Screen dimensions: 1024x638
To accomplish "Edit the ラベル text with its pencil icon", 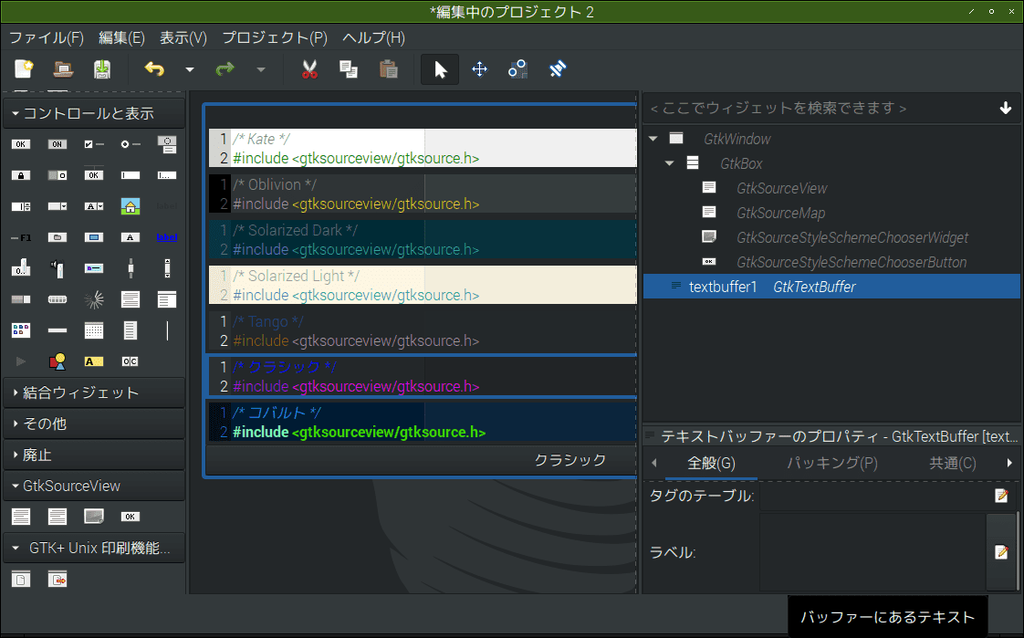I will coord(1001,552).
